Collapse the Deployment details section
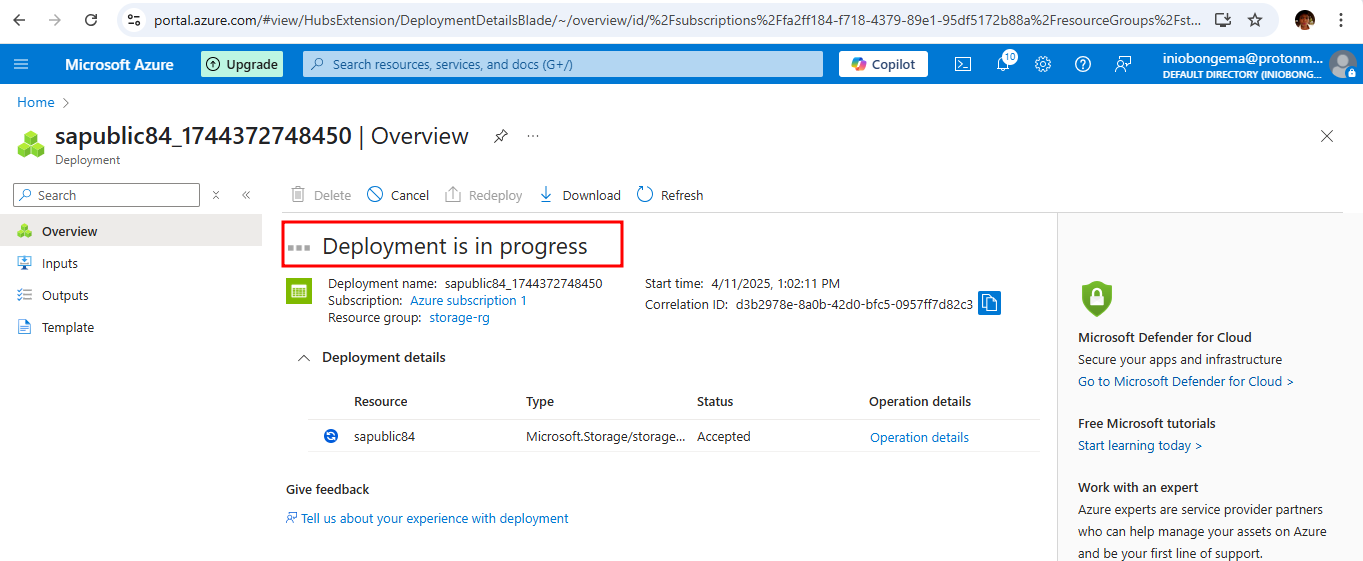This screenshot has height=561, width=1363. (x=304, y=358)
